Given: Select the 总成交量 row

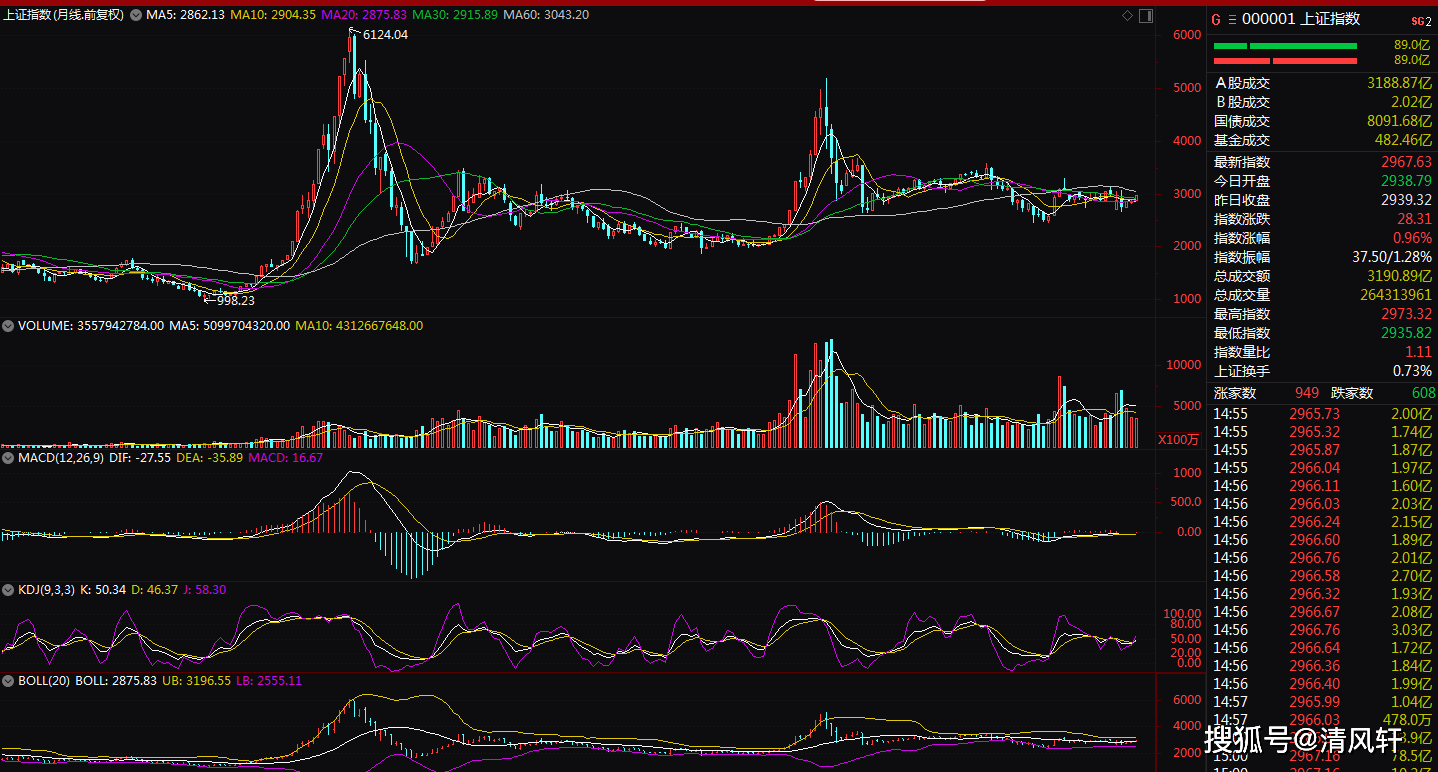Looking at the screenshot, I should pos(1322,295).
